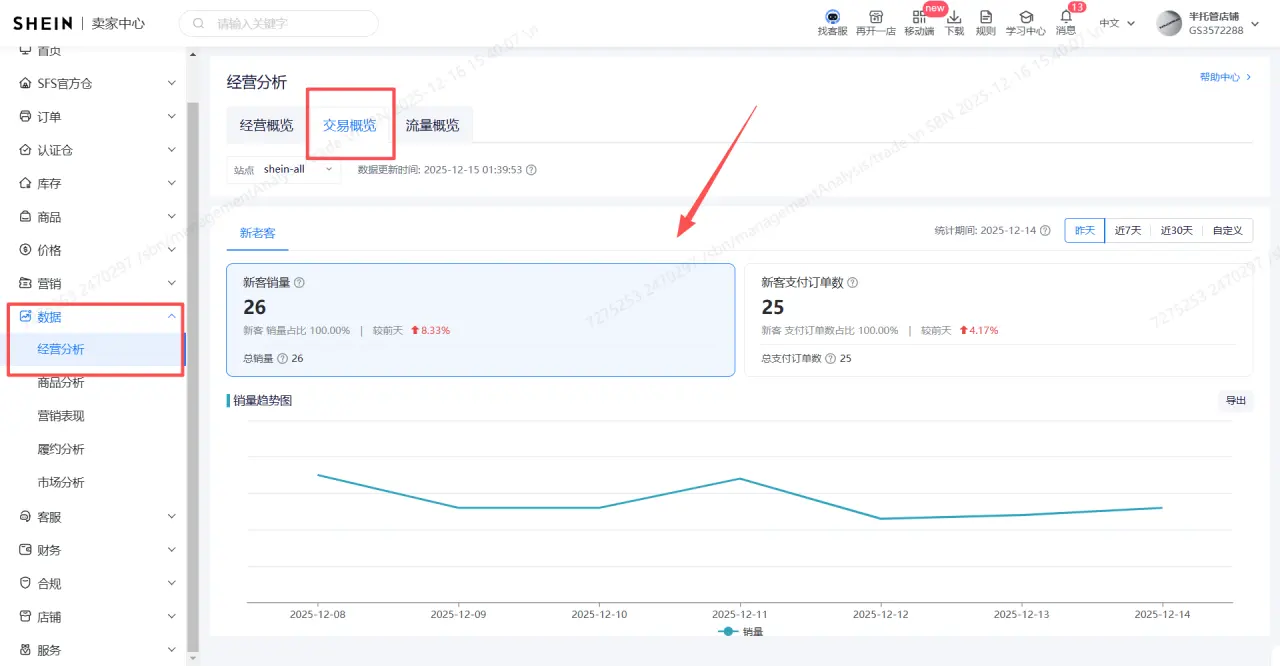Click the help icon beside 统计期间
1280x666 pixels.
pyautogui.click(x=1045, y=230)
